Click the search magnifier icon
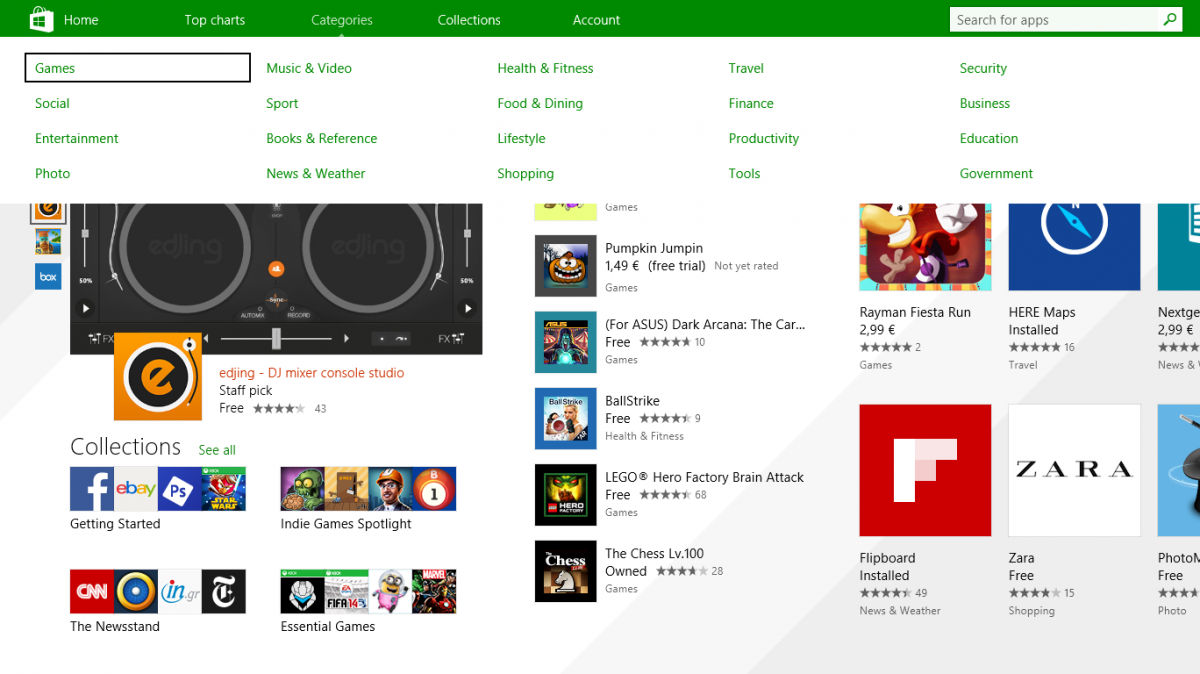The image size is (1200, 674). click(x=1170, y=19)
